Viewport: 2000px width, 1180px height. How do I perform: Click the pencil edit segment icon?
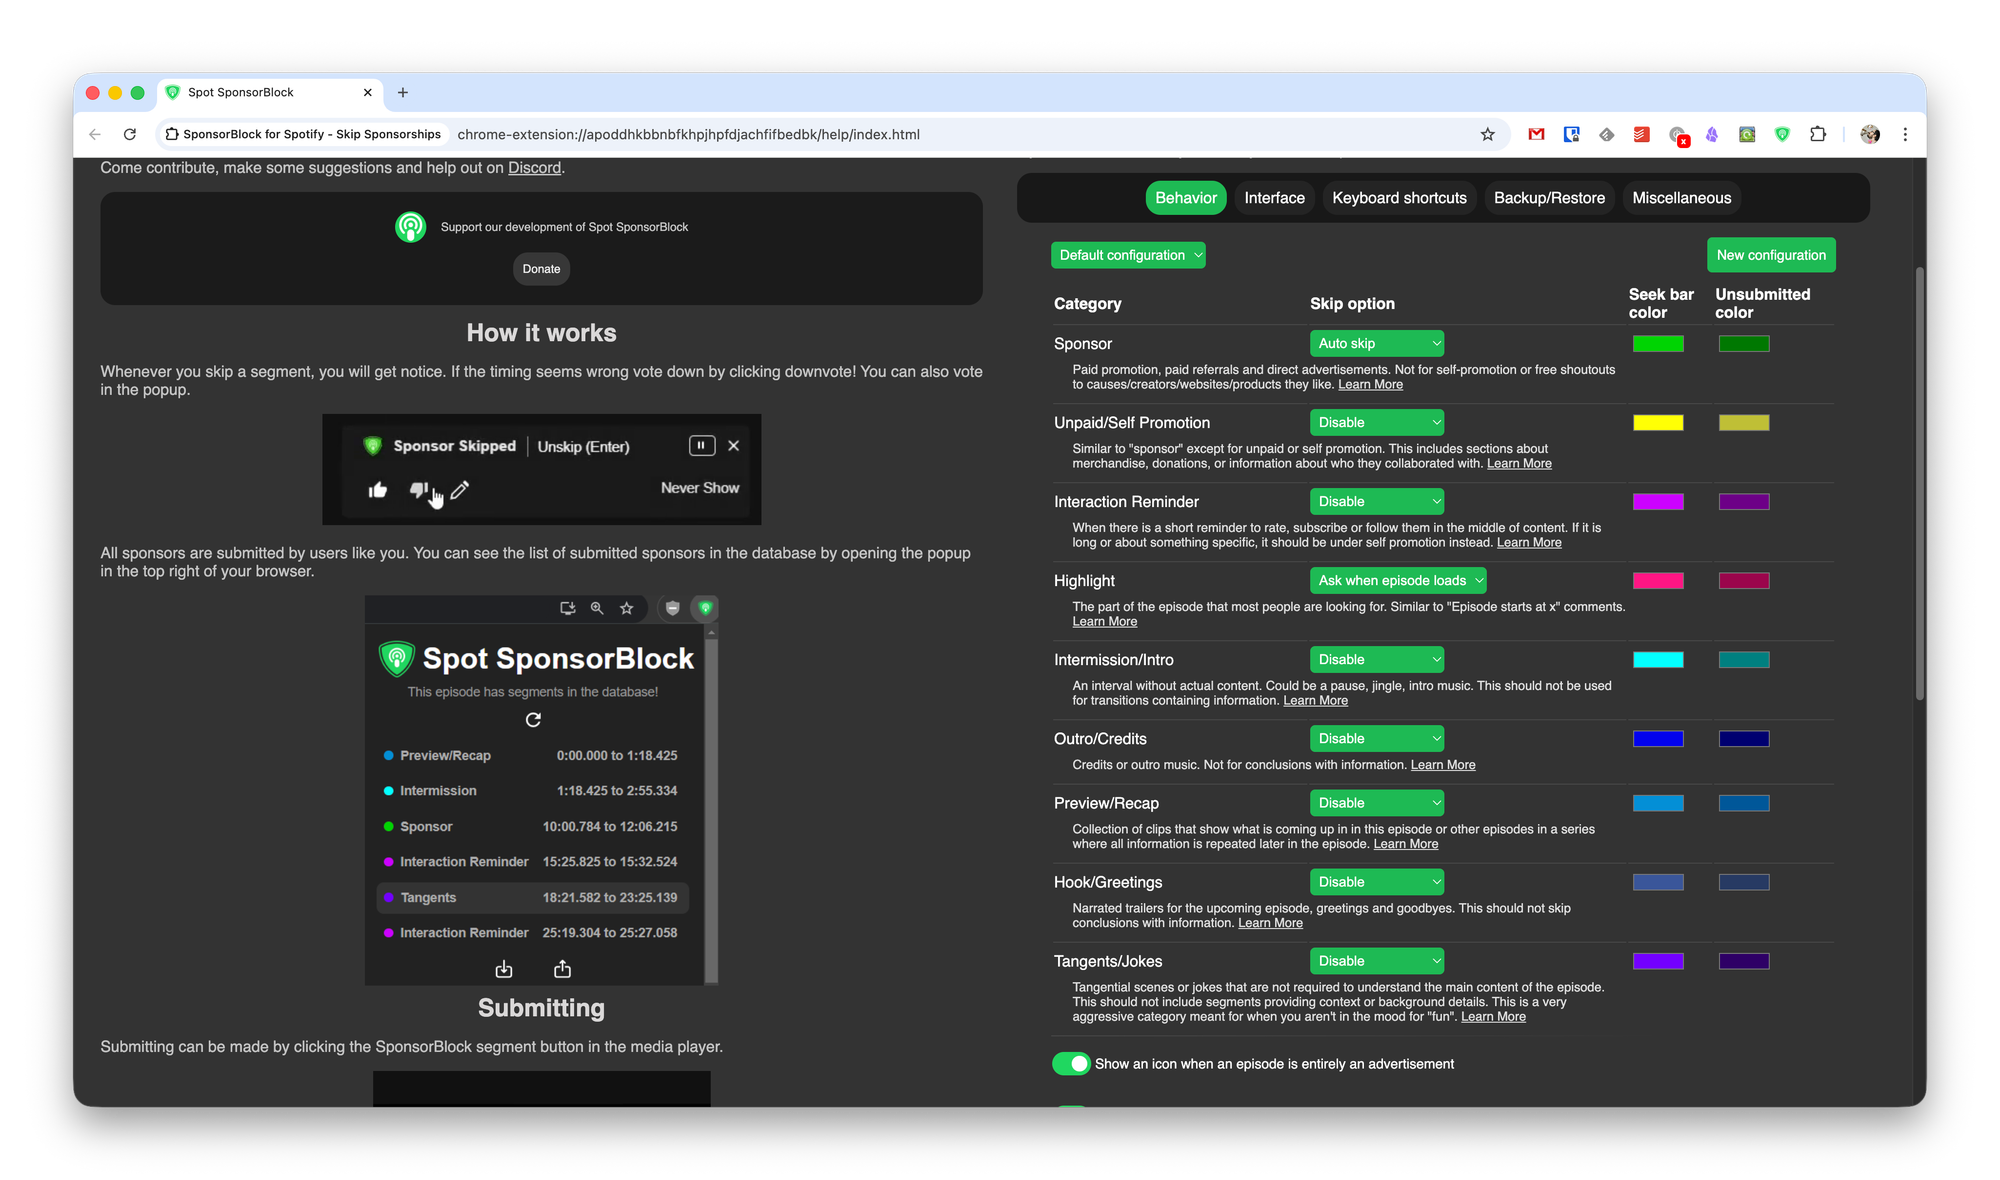(460, 490)
